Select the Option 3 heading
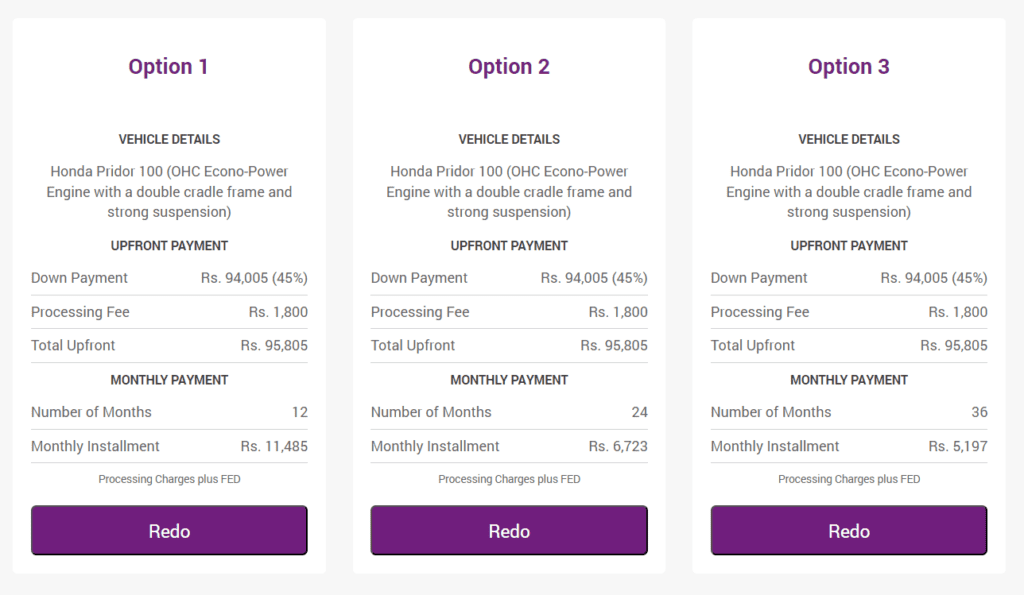 click(848, 67)
